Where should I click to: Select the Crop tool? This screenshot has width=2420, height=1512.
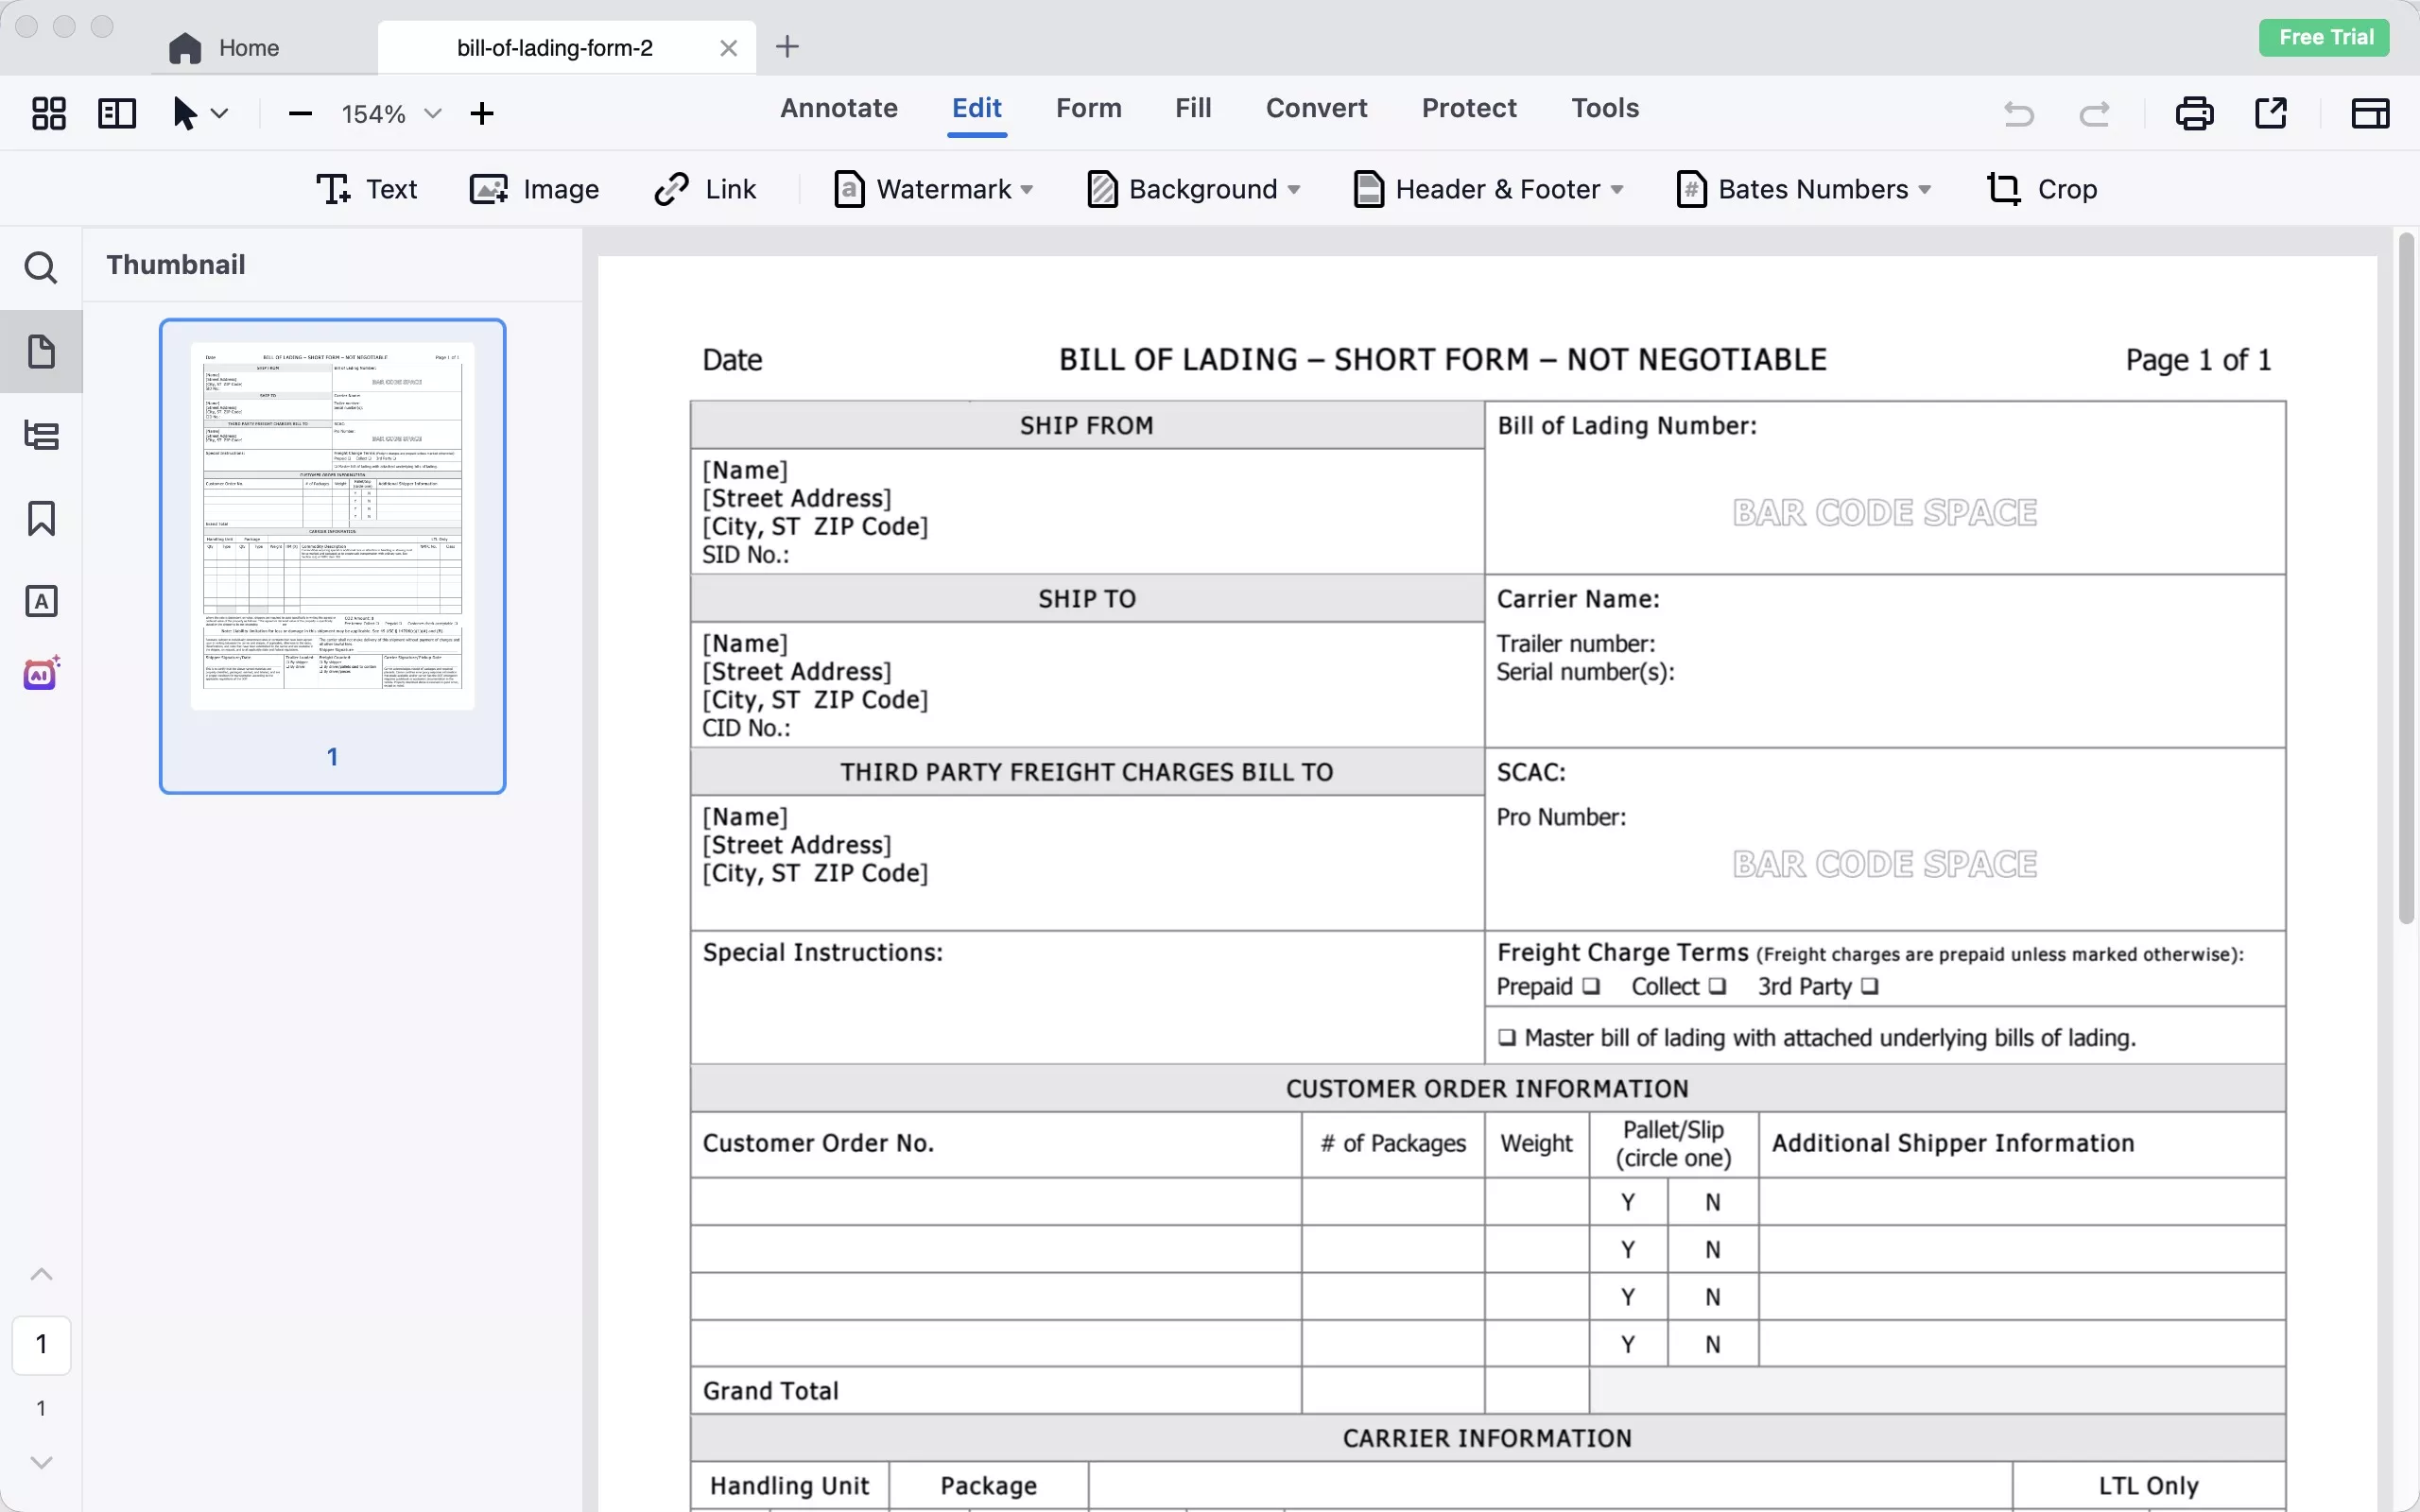pyautogui.click(x=2041, y=189)
